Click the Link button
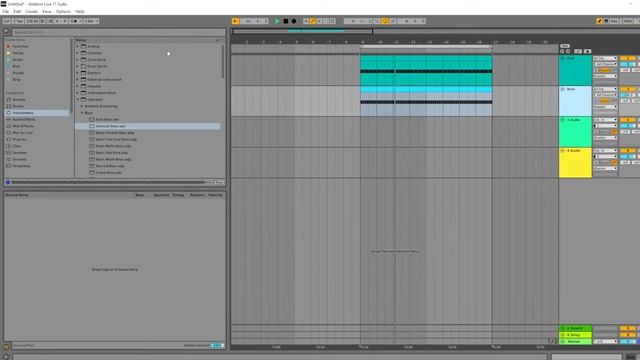640x360 pixels. [7, 21]
